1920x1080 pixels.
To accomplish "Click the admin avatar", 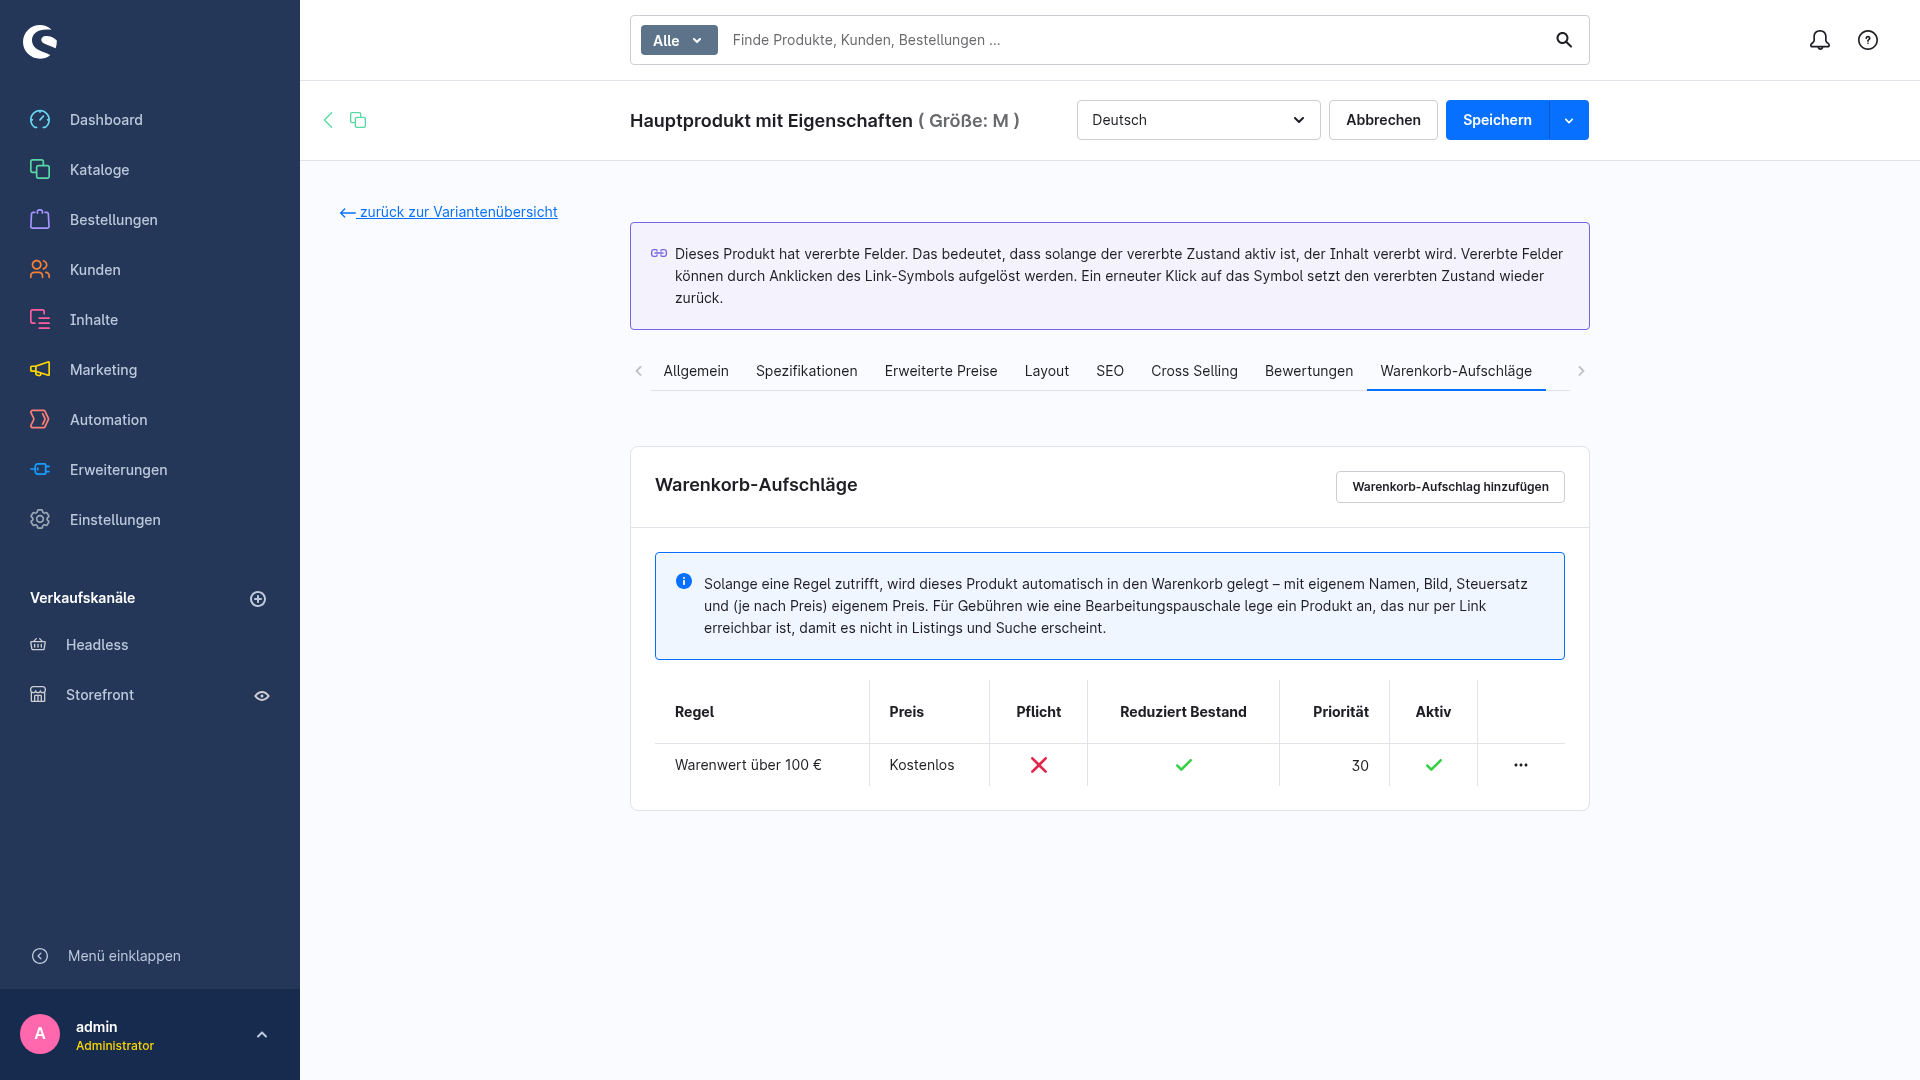I will (40, 1034).
